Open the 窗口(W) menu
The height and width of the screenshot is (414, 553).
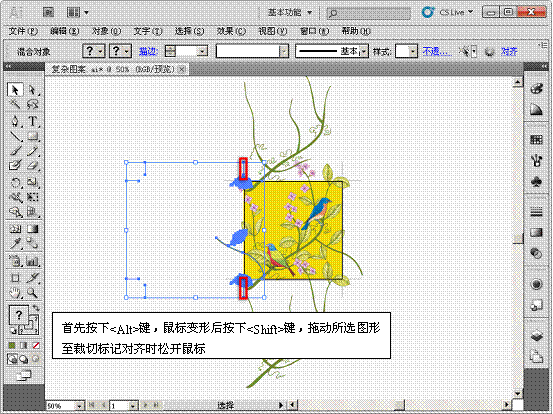coord(314,31)
